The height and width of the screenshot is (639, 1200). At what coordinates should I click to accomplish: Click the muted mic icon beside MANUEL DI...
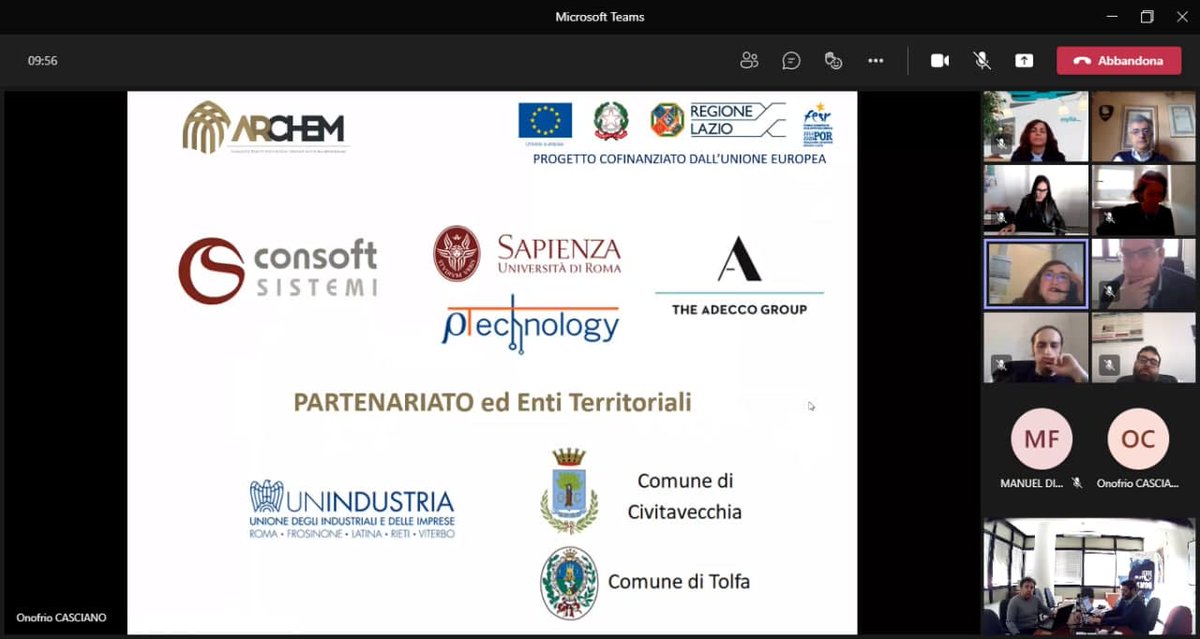1077,483
